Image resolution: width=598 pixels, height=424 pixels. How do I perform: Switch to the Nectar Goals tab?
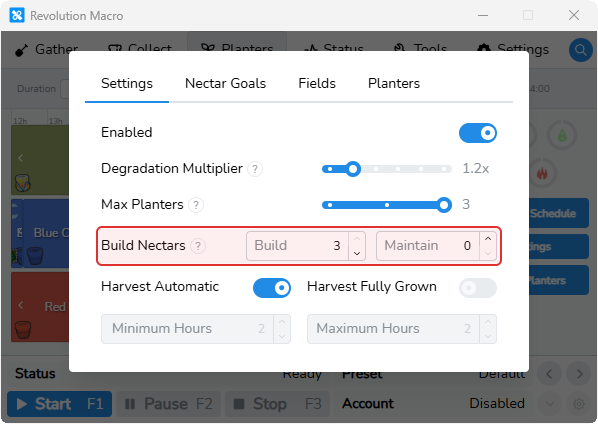[x=225, y=84]
